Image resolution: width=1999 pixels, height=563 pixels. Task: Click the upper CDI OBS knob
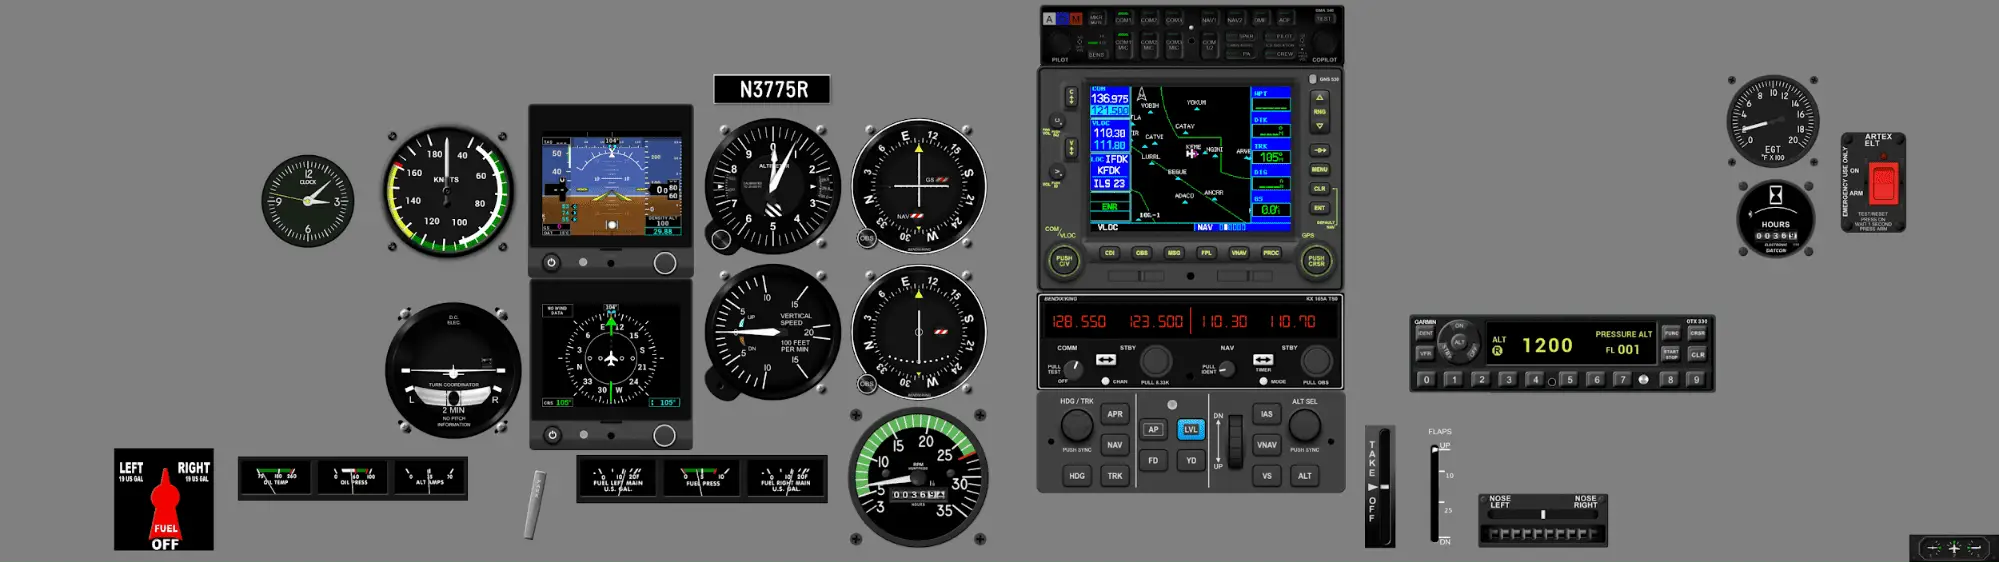867,238
